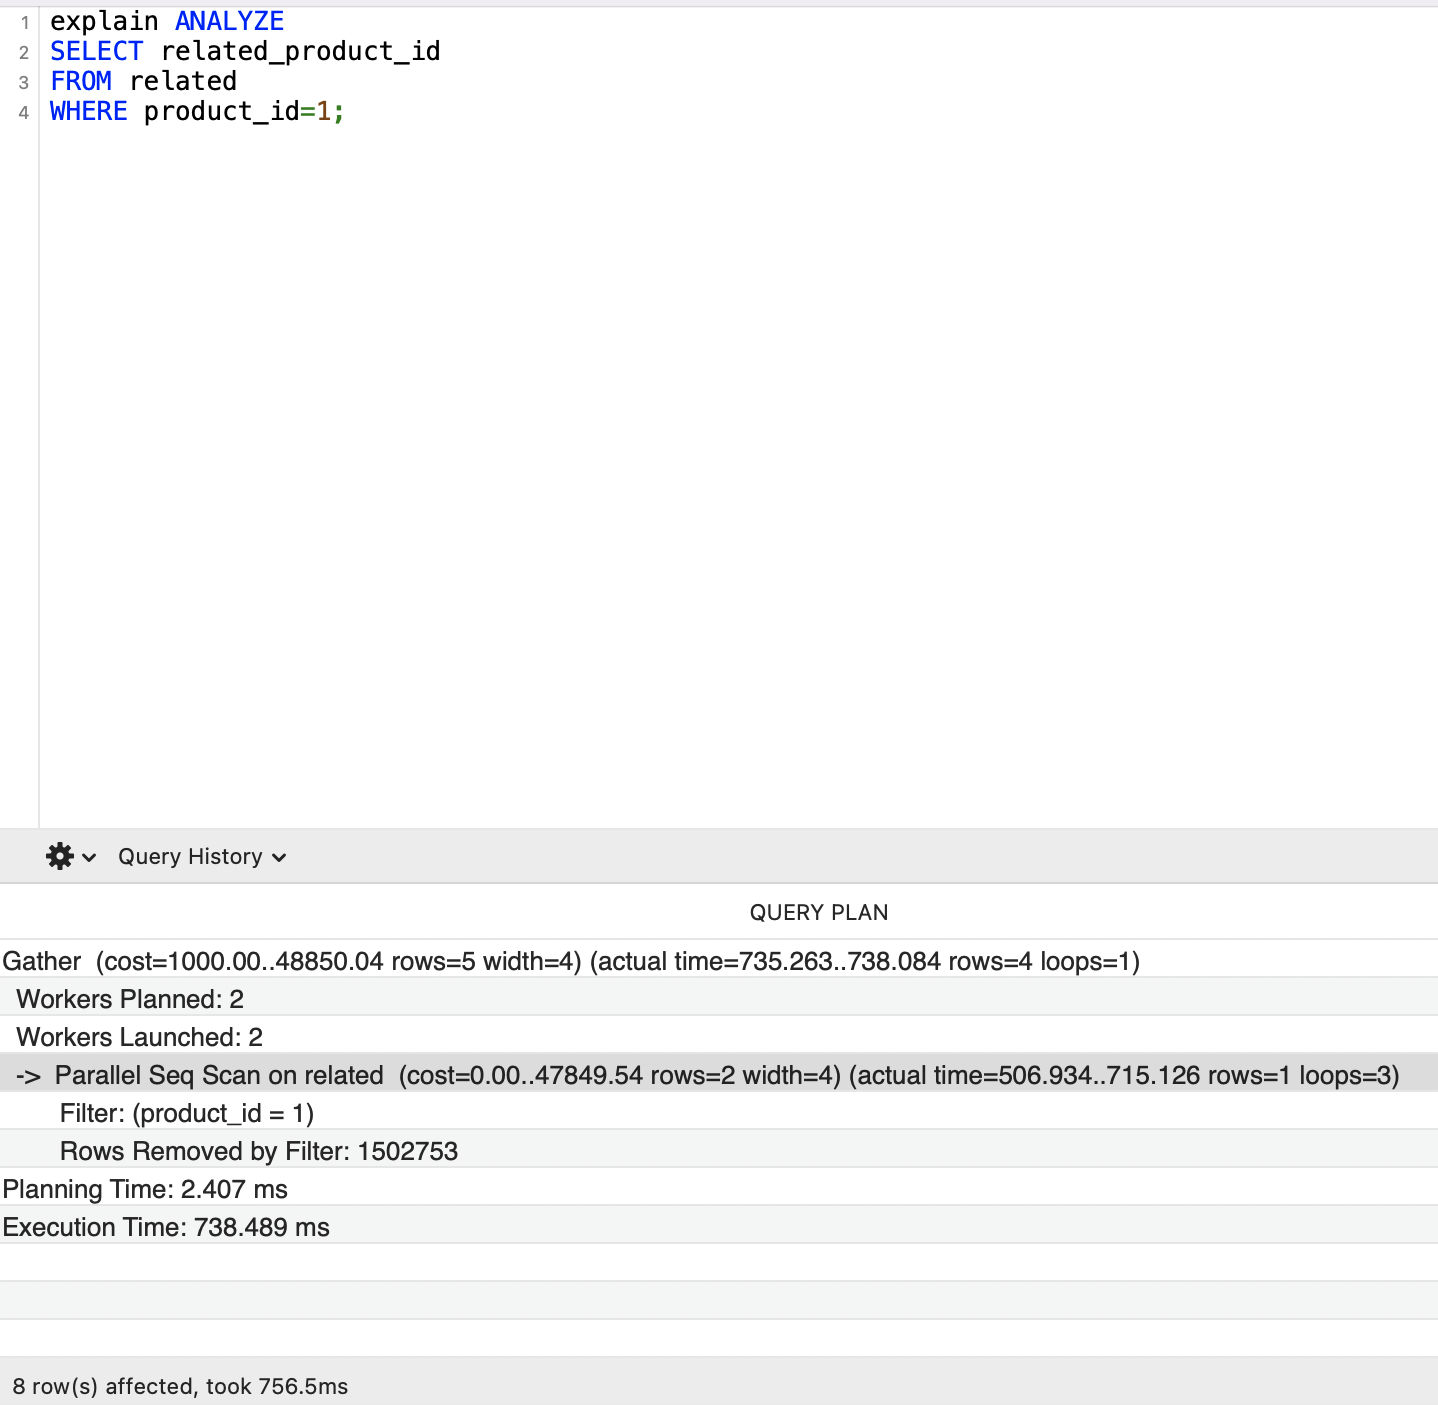Place cursor on 'FROM related' line

pos(143,81)
